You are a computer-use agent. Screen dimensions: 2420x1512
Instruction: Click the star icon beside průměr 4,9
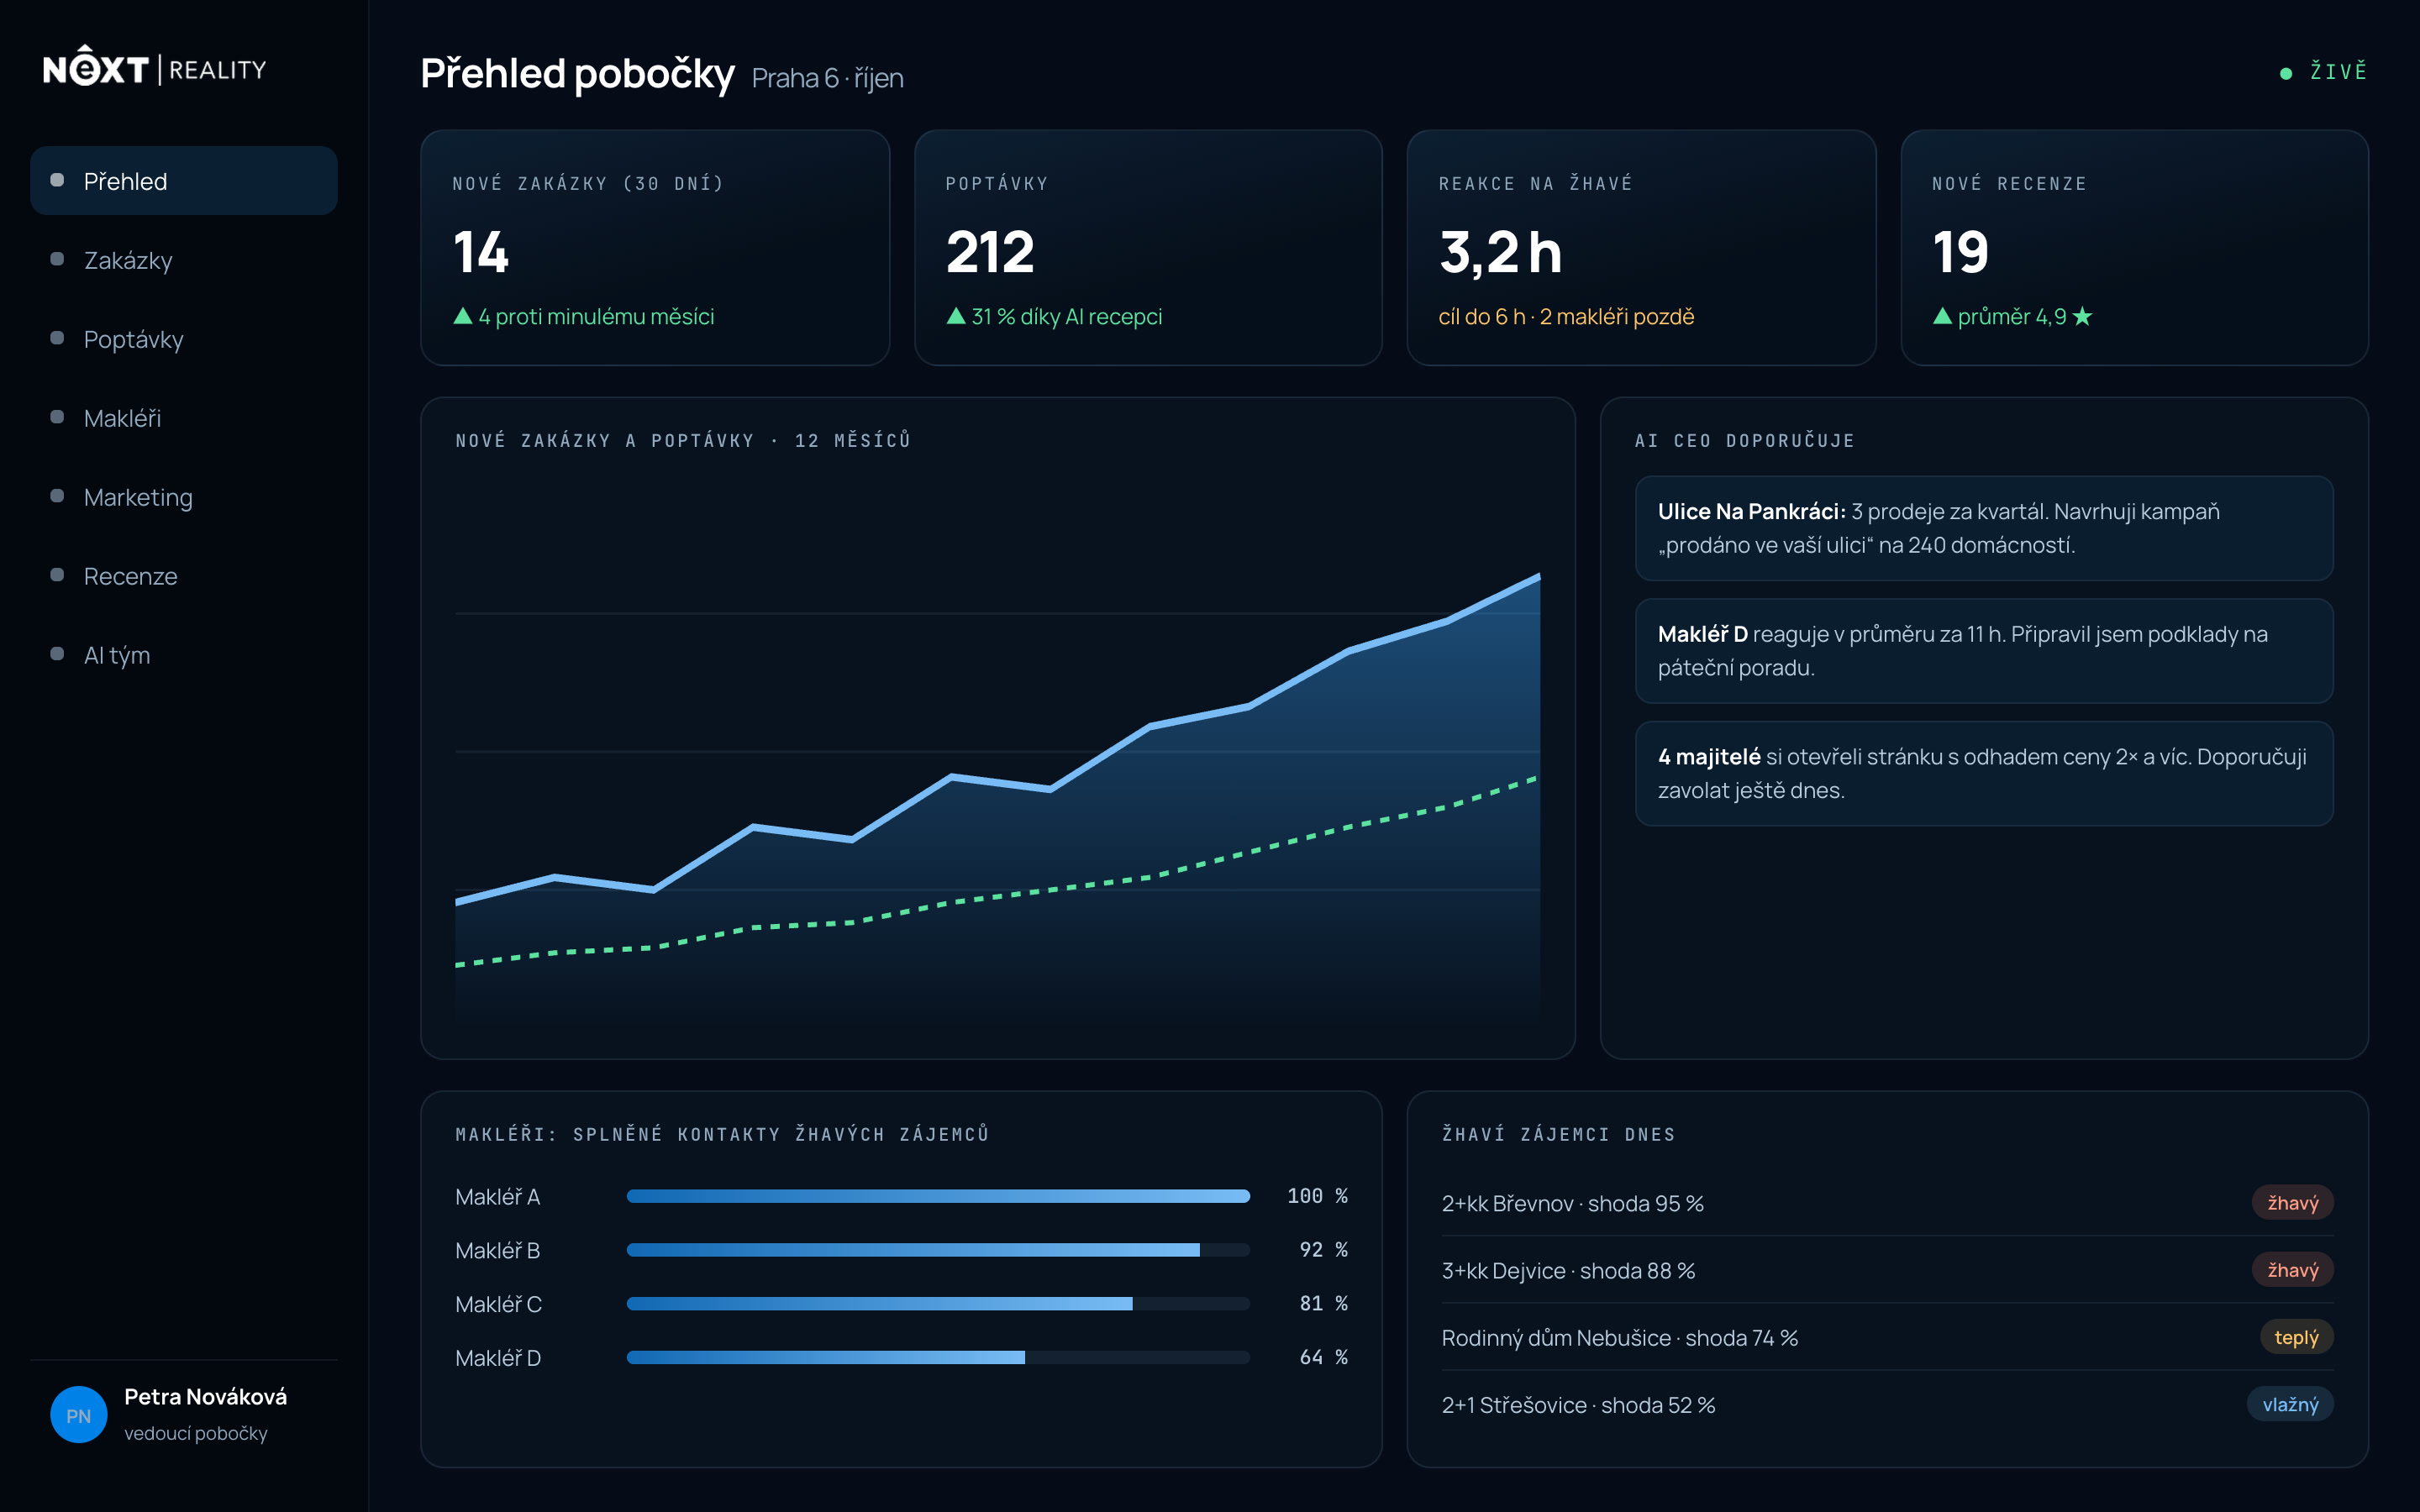2082,316
